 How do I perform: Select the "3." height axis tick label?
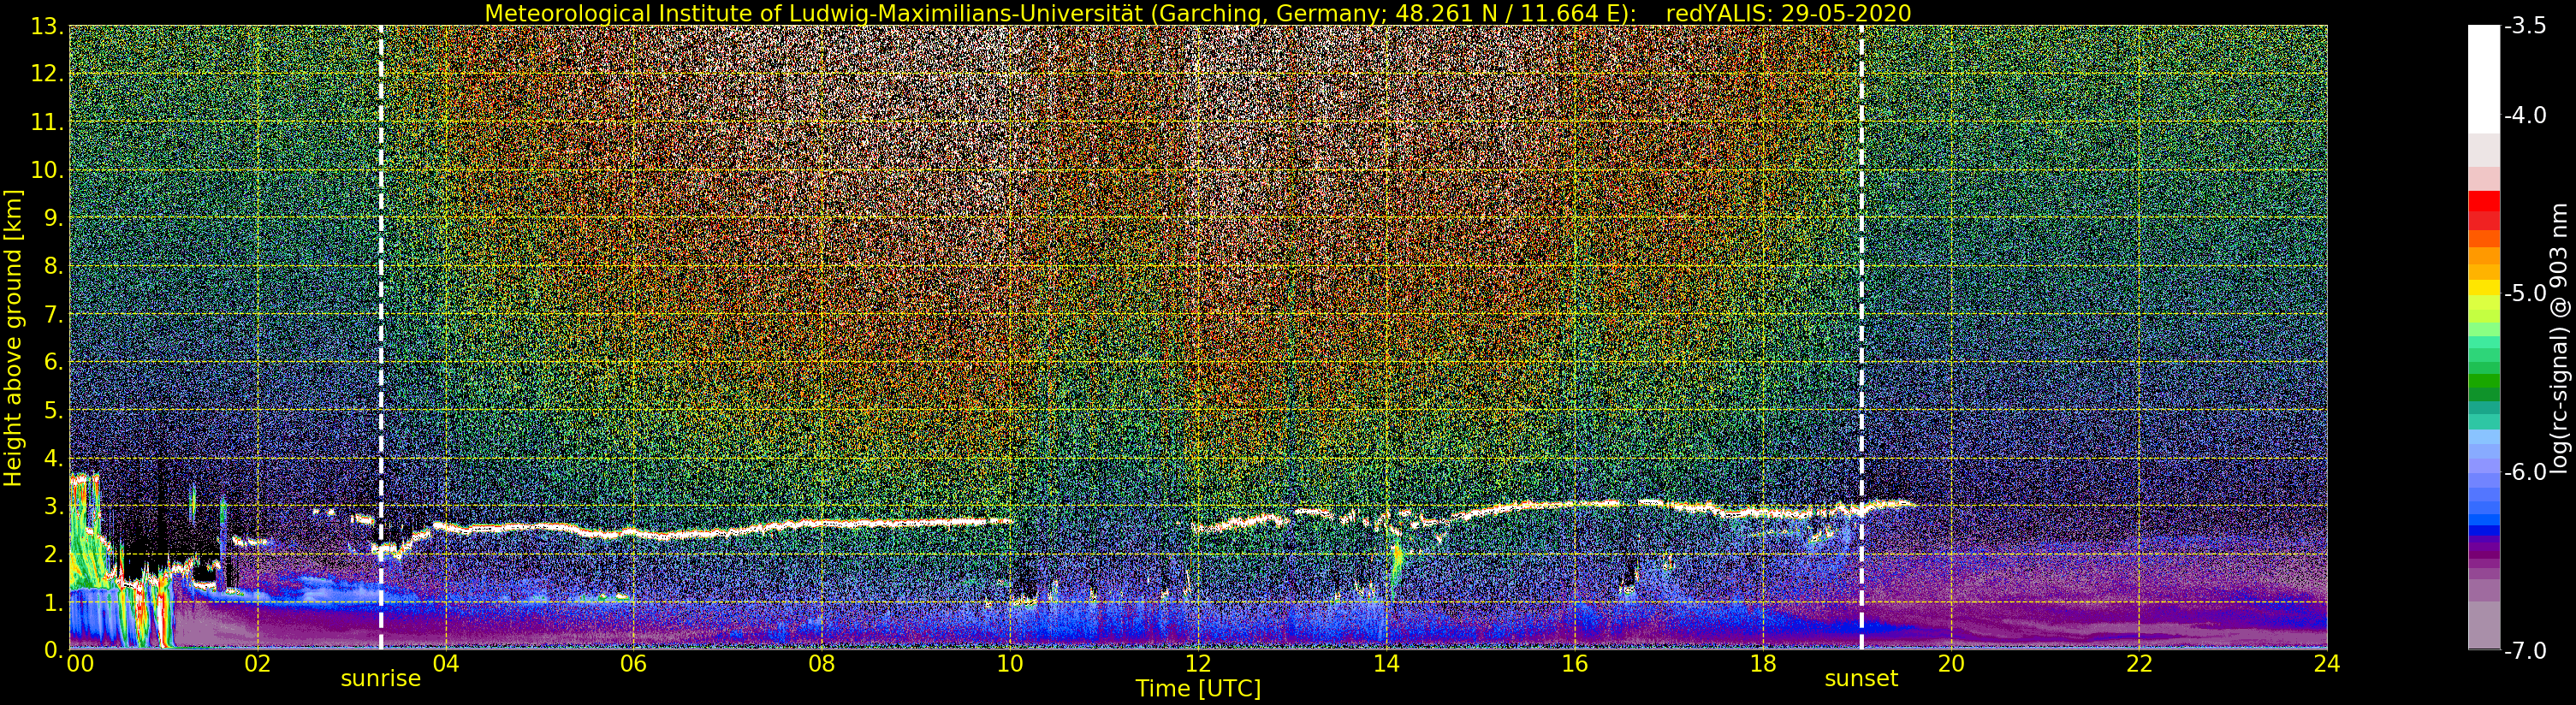[54, 506]
